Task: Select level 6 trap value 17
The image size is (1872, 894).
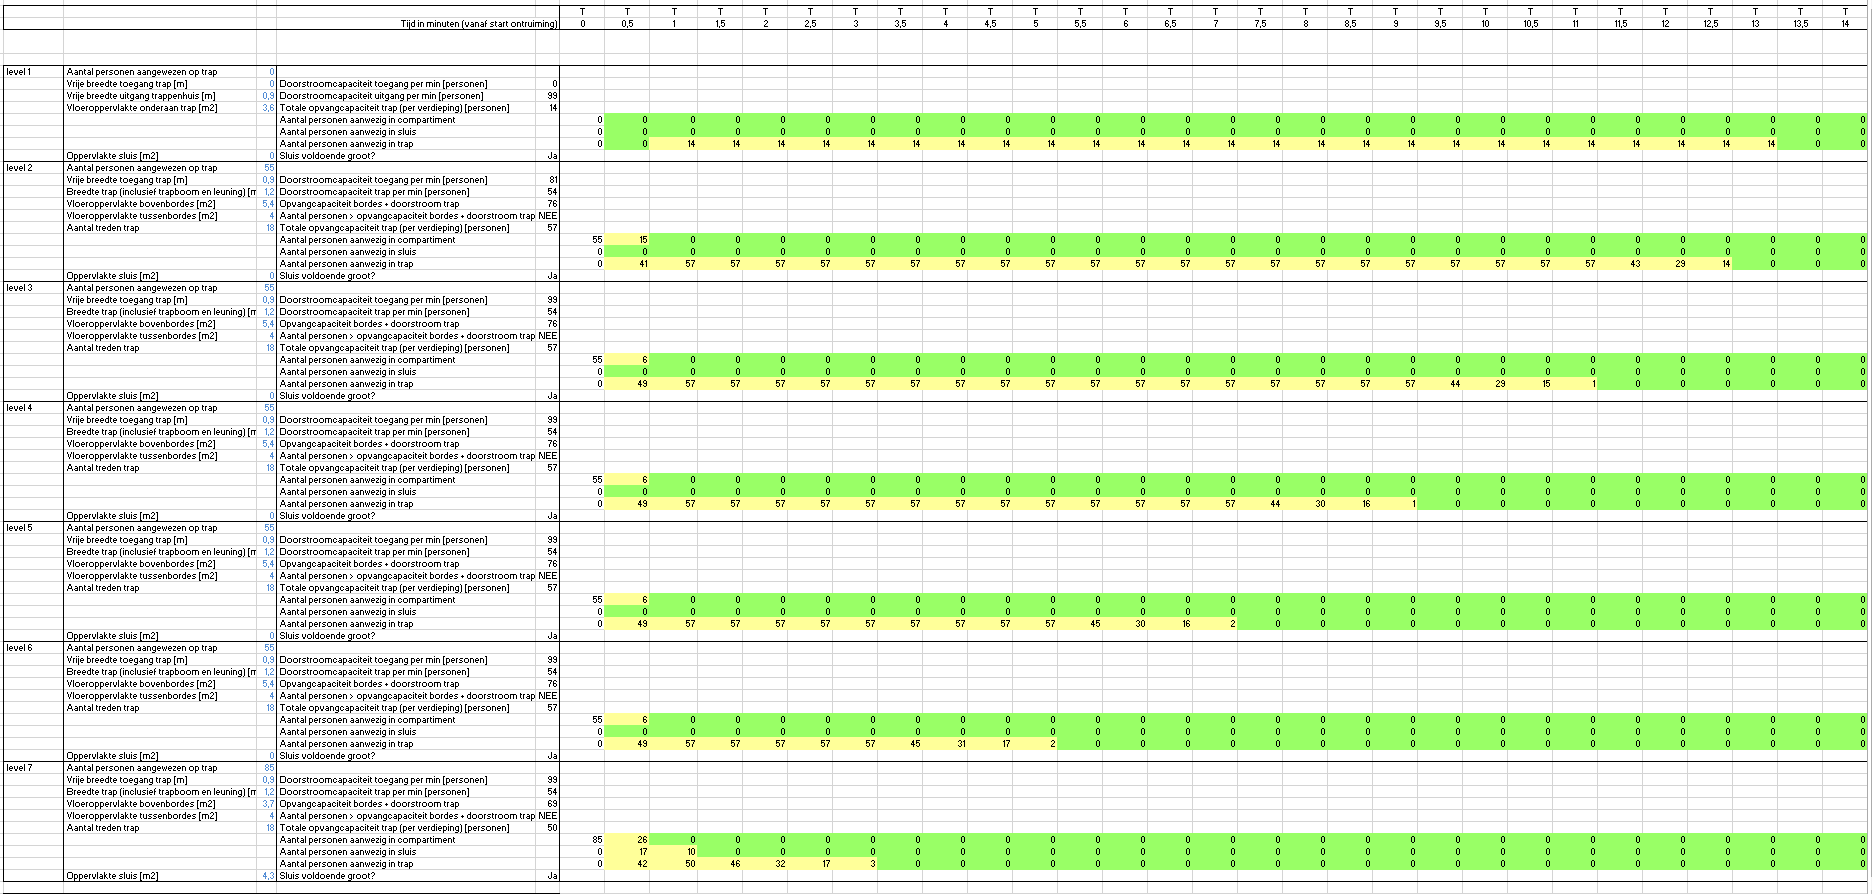Action: tap(1005, 744)
